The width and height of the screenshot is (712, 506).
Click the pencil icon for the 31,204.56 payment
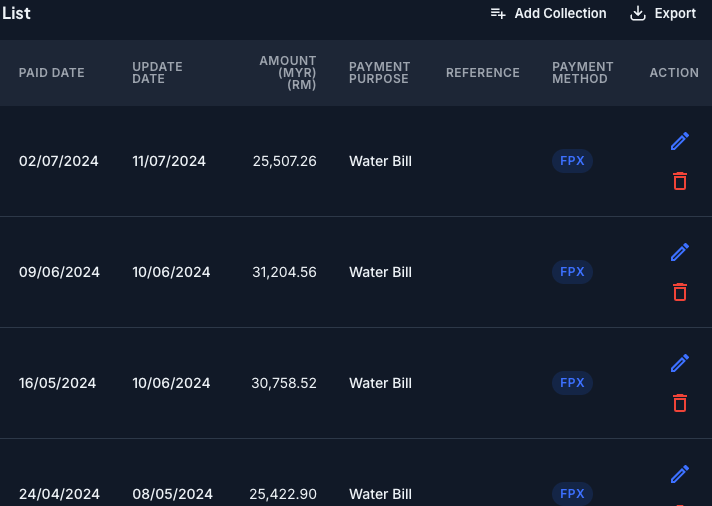pyautogui.click(x=680, y=252)
